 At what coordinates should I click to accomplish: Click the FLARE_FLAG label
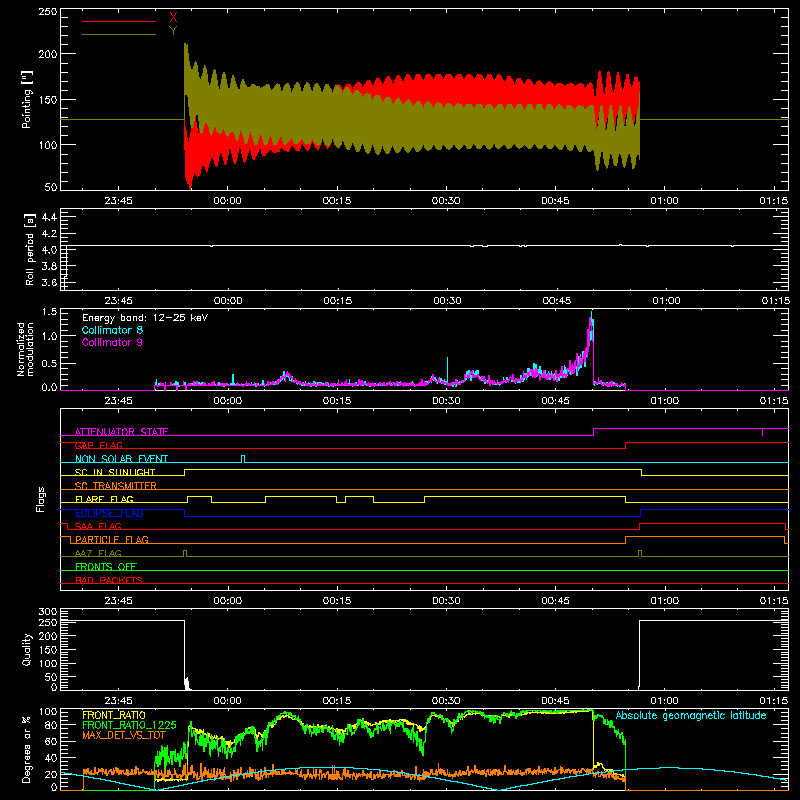click(104, 499)
